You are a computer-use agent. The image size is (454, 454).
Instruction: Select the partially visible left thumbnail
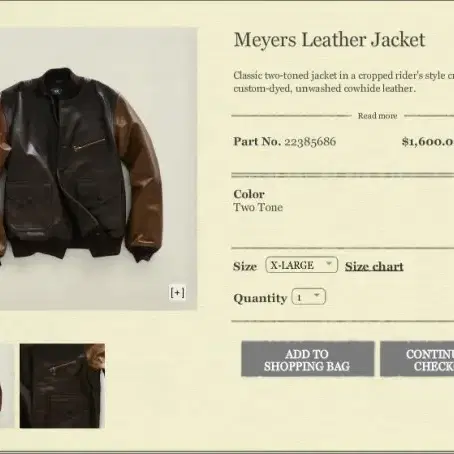[7, 386]
